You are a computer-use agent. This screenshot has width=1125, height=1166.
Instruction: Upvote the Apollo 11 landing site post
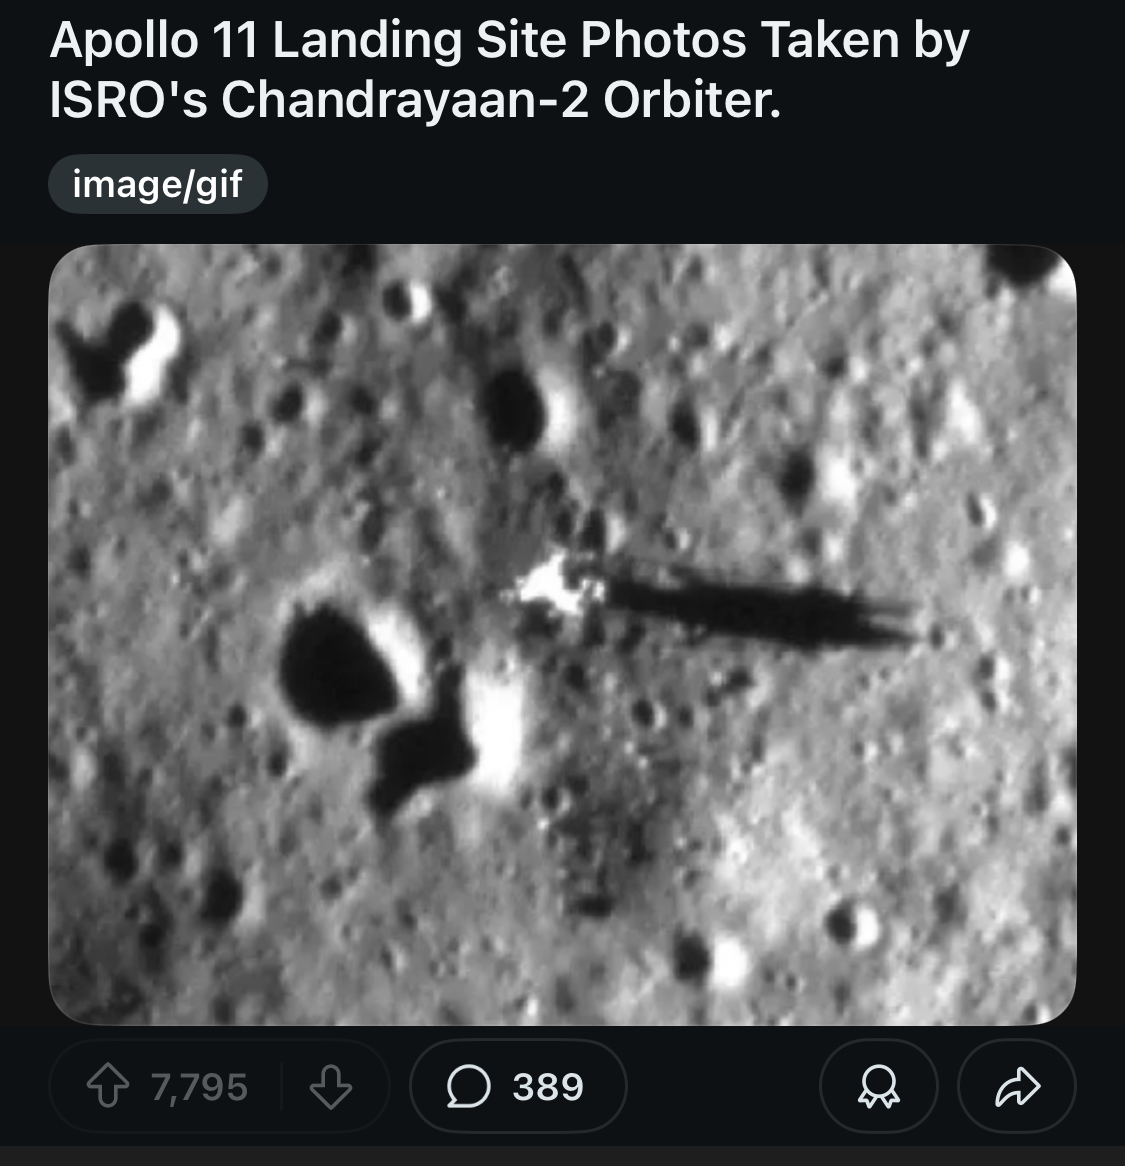pyautogui.click(x=109, y=1086)
